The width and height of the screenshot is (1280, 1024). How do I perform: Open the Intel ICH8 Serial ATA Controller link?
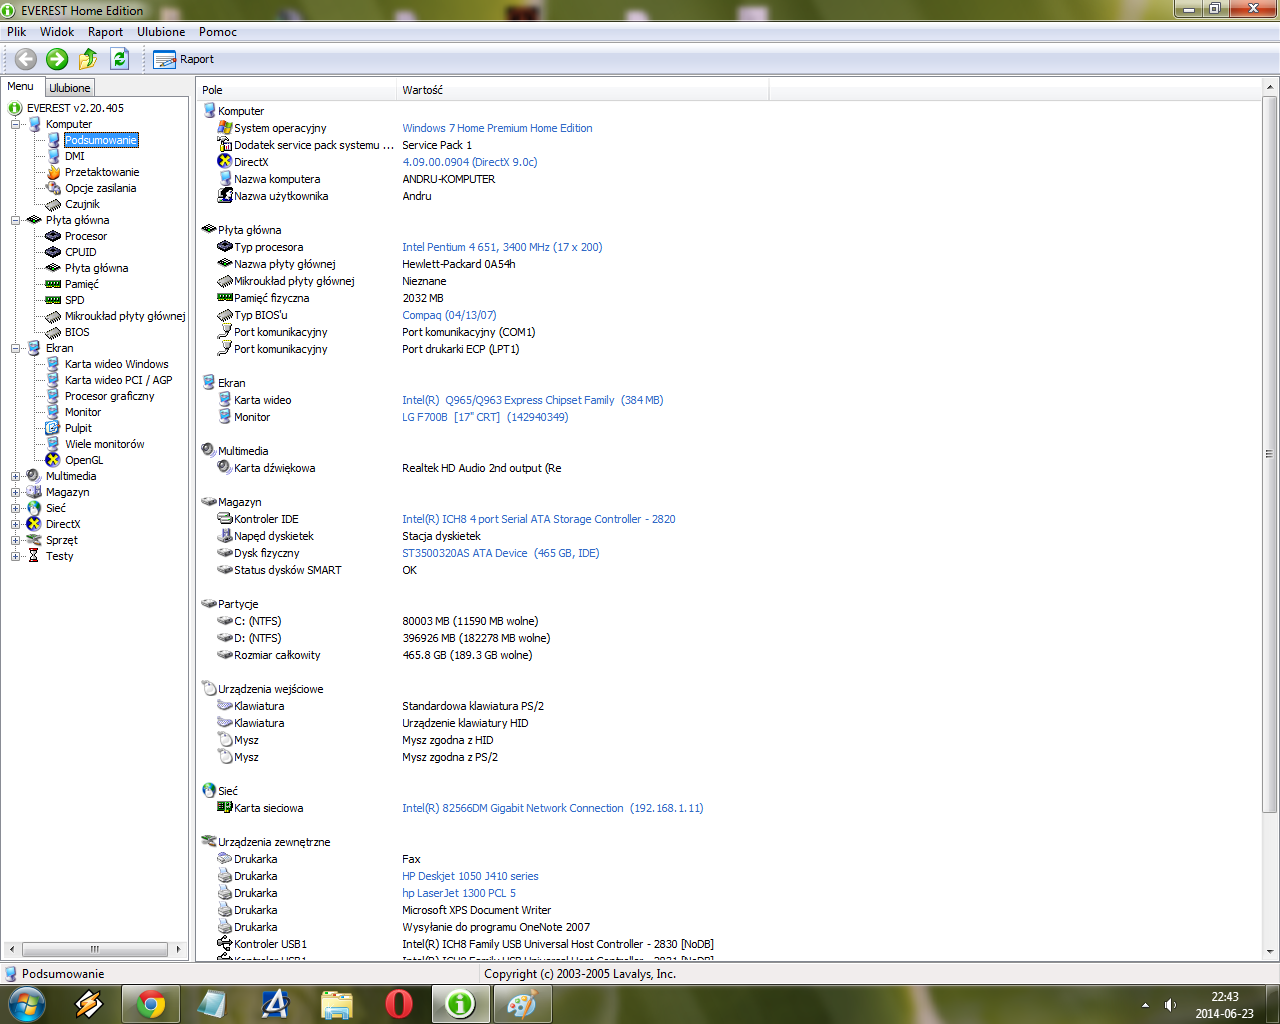click(539, 519)
